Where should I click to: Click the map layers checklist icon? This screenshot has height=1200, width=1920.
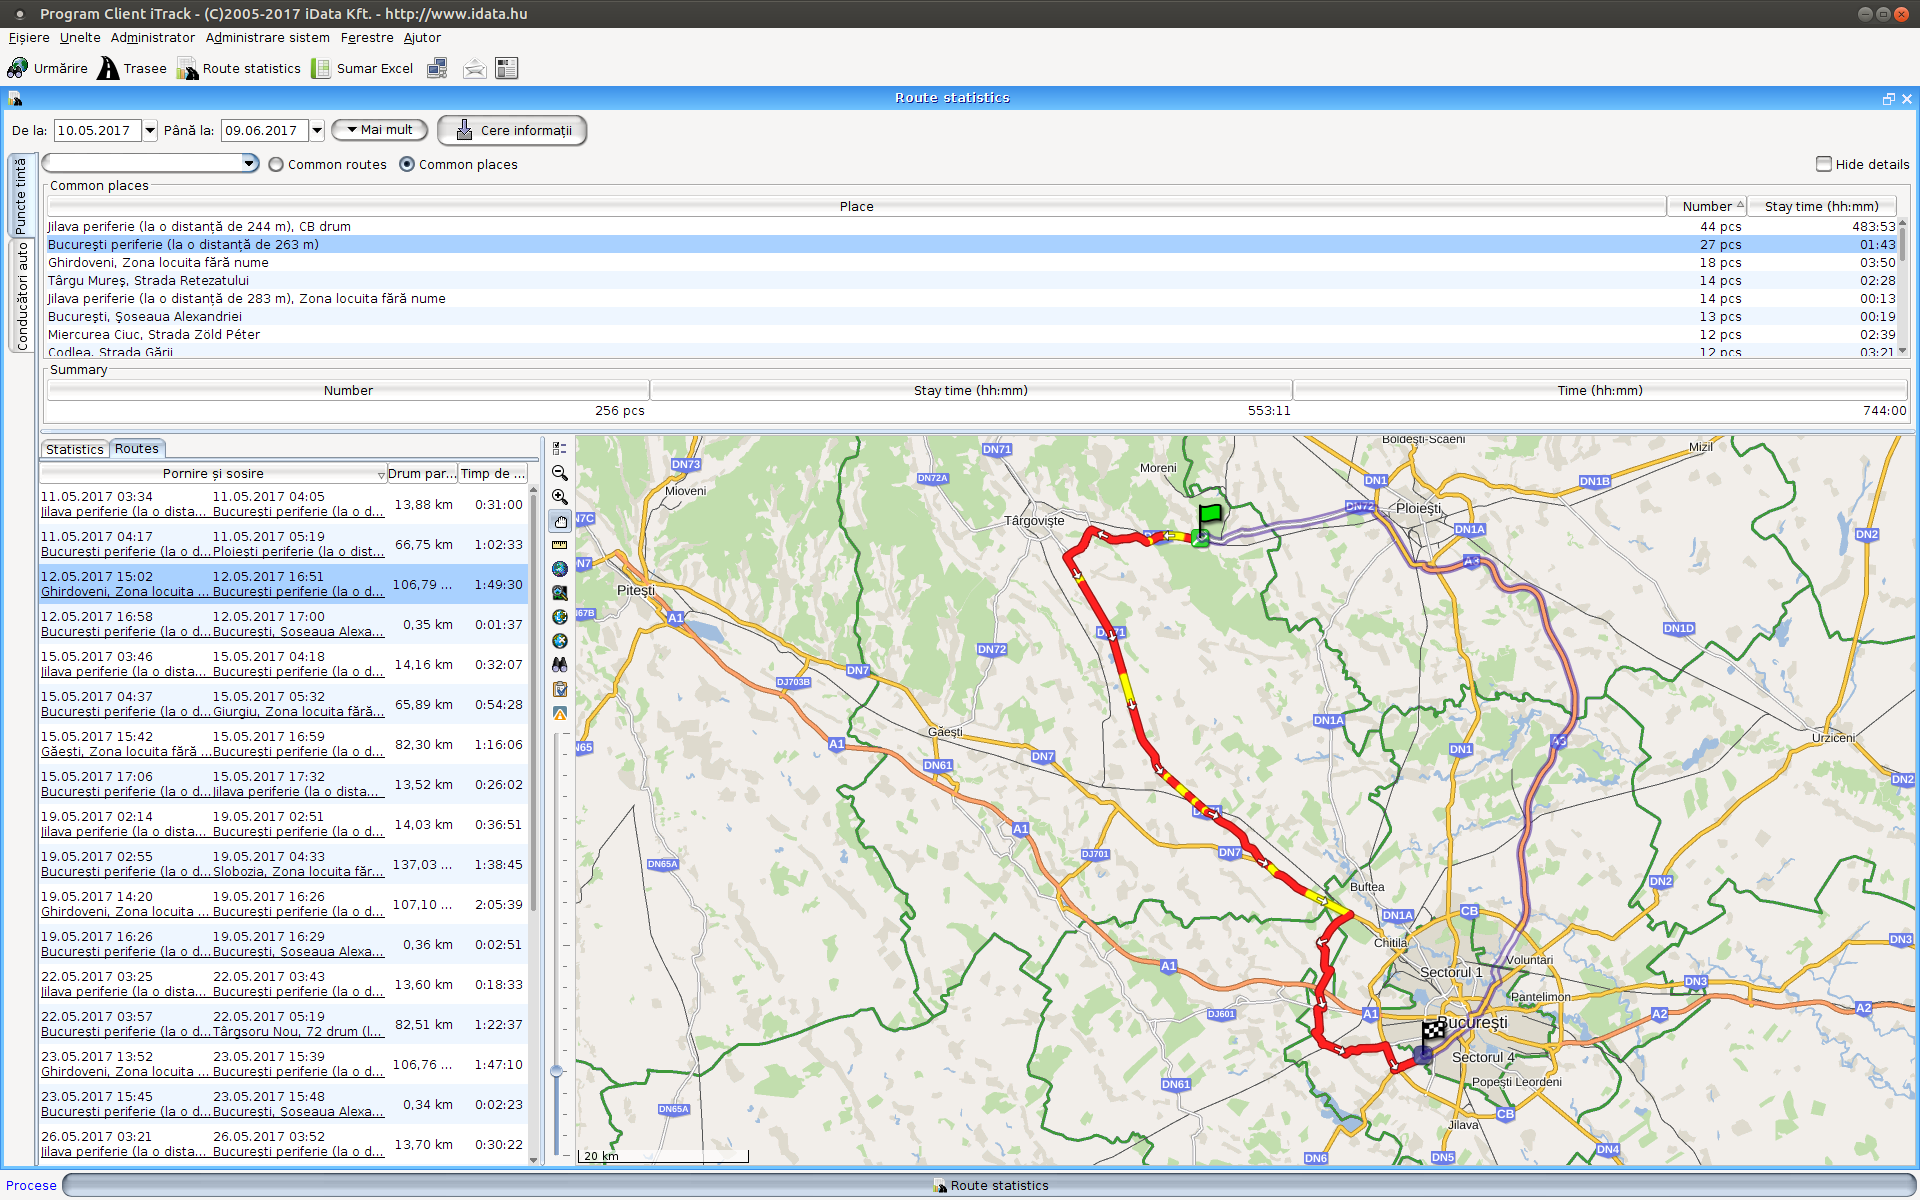[560, 449]
